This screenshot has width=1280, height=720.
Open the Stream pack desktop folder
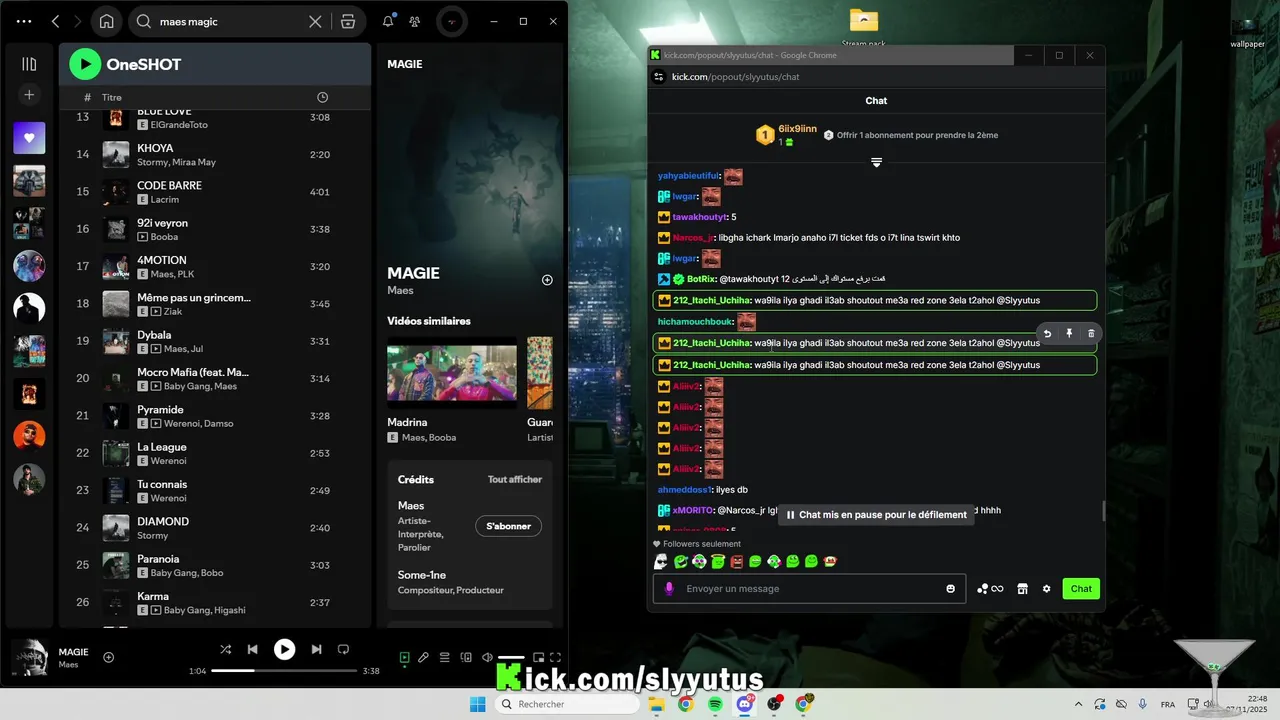(x=863, y=27)
